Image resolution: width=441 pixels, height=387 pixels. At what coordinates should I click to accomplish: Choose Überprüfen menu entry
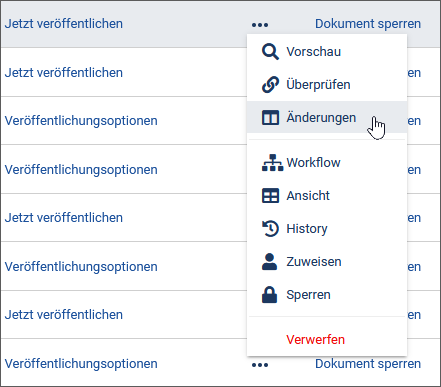click(327, 84)
